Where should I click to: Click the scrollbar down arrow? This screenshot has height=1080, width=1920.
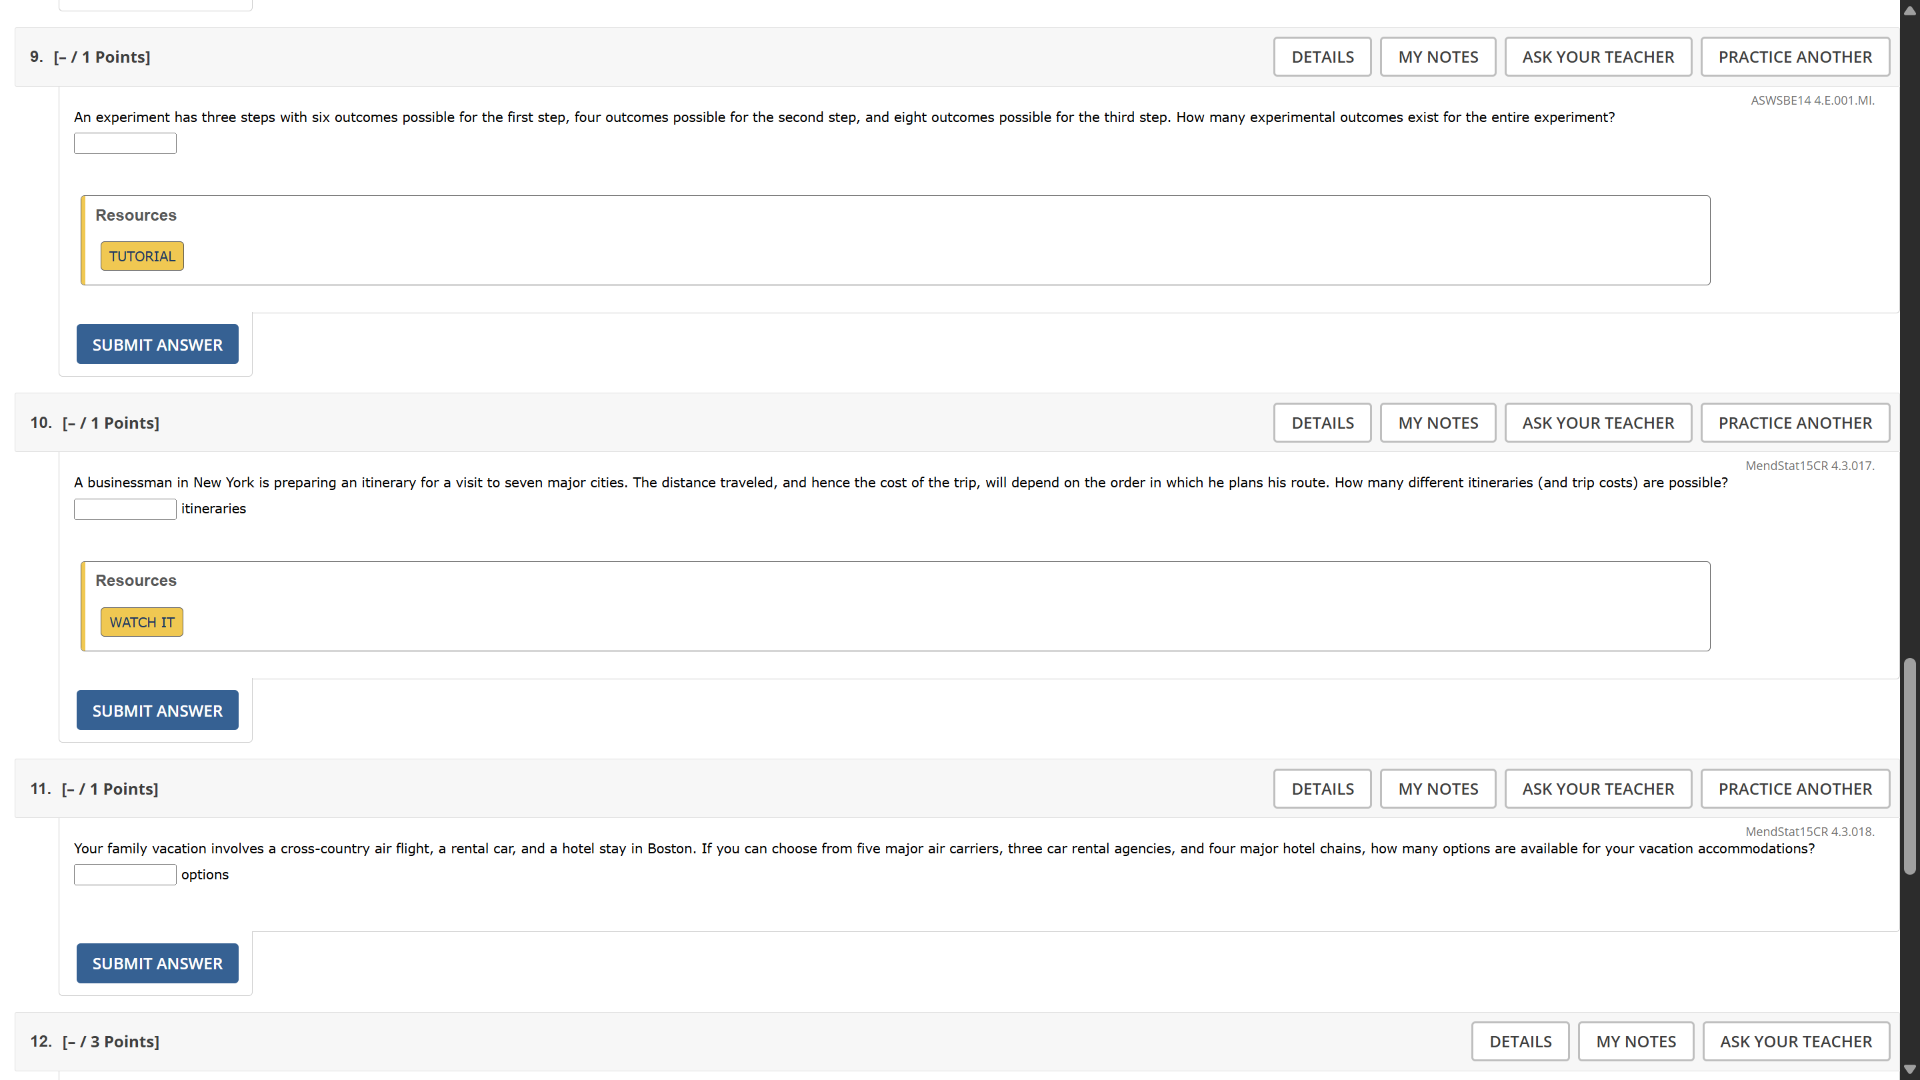[x=1909, y=1069]
